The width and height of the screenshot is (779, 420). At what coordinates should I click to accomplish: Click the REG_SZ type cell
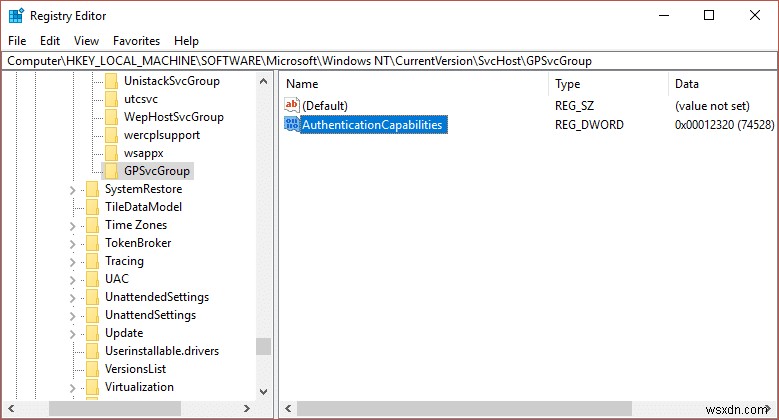pyautogui.click(x=574, y=106)
